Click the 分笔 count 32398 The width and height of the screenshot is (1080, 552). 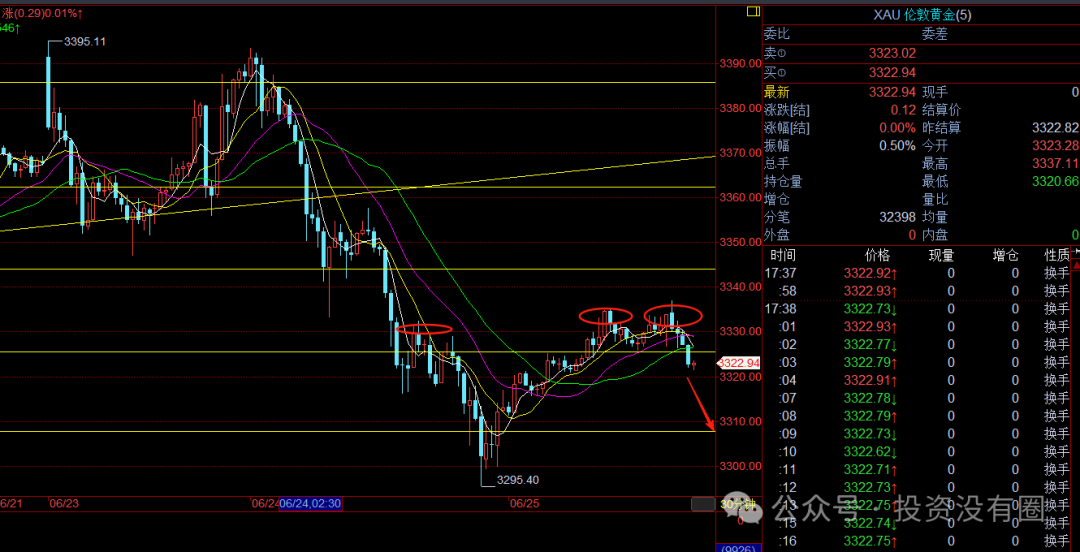point(897,217)
